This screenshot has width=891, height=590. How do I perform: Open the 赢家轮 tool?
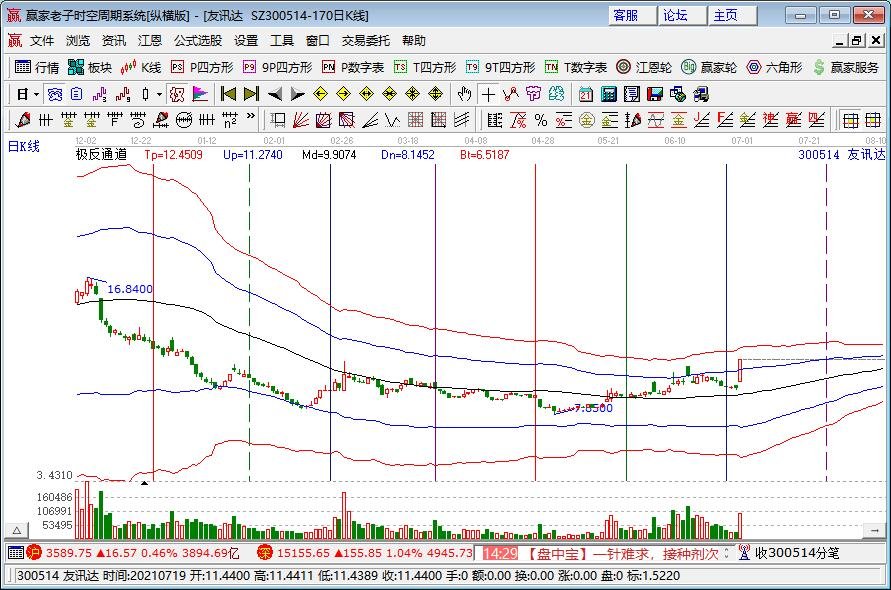tap(712, 68)
